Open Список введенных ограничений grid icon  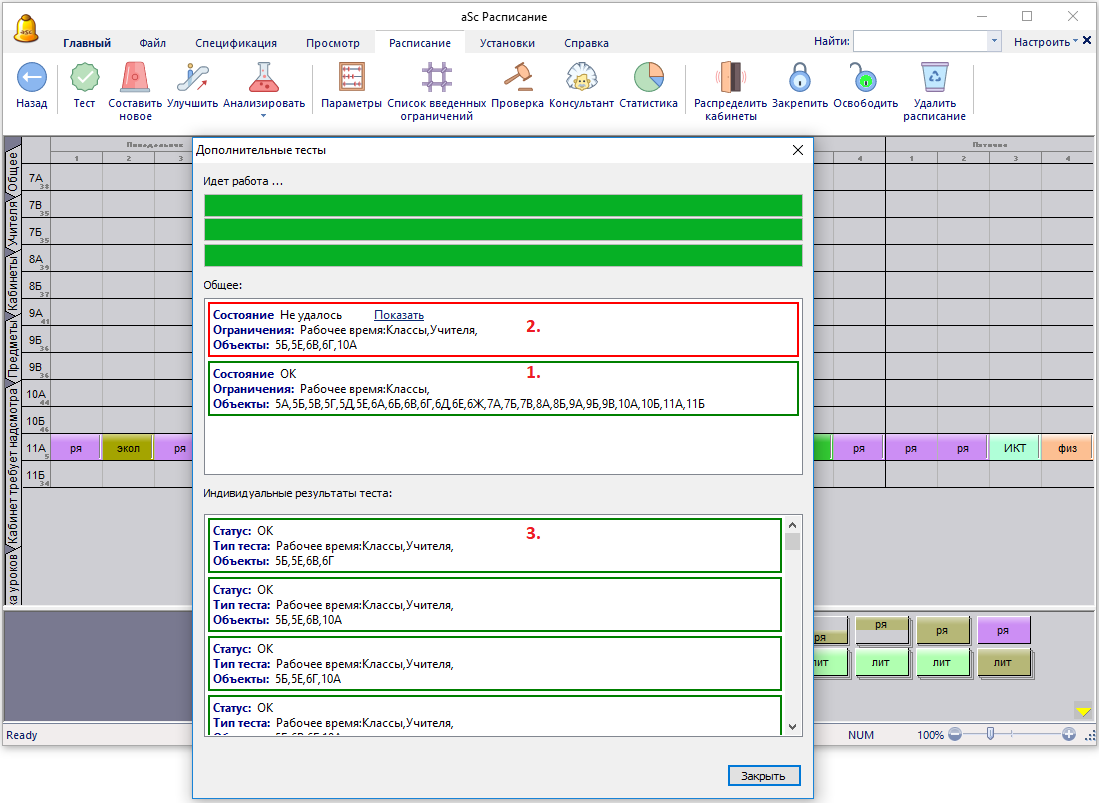pyautogui.click(x=436, y=78)
